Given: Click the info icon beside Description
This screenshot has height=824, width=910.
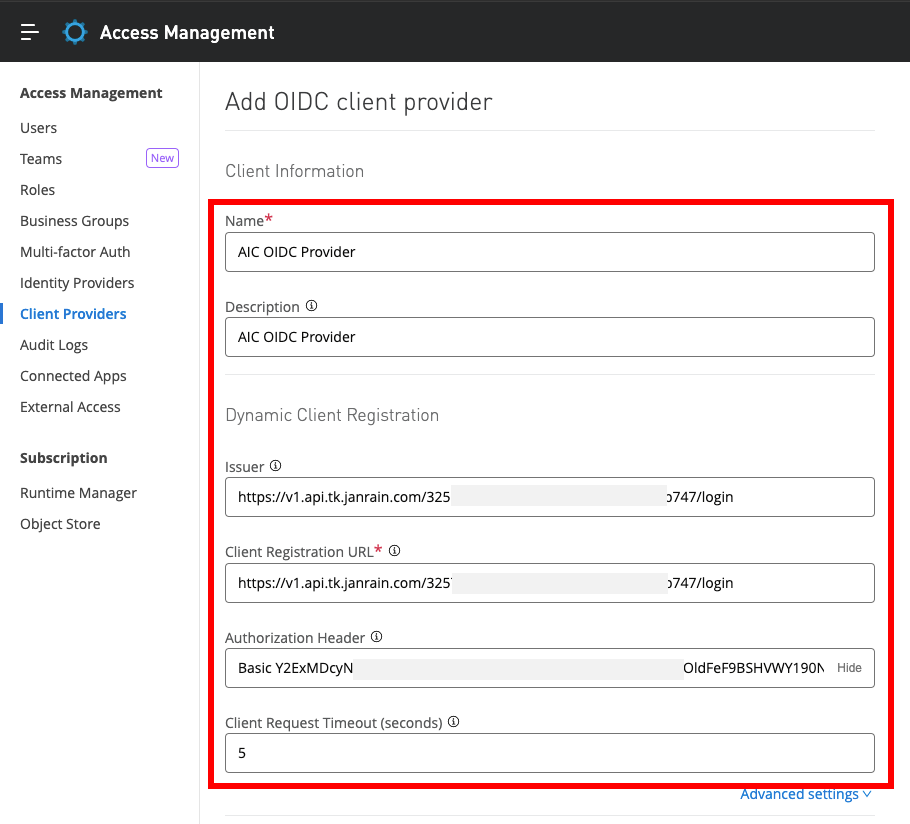Looking at the screenshot, I should [311, 306].
